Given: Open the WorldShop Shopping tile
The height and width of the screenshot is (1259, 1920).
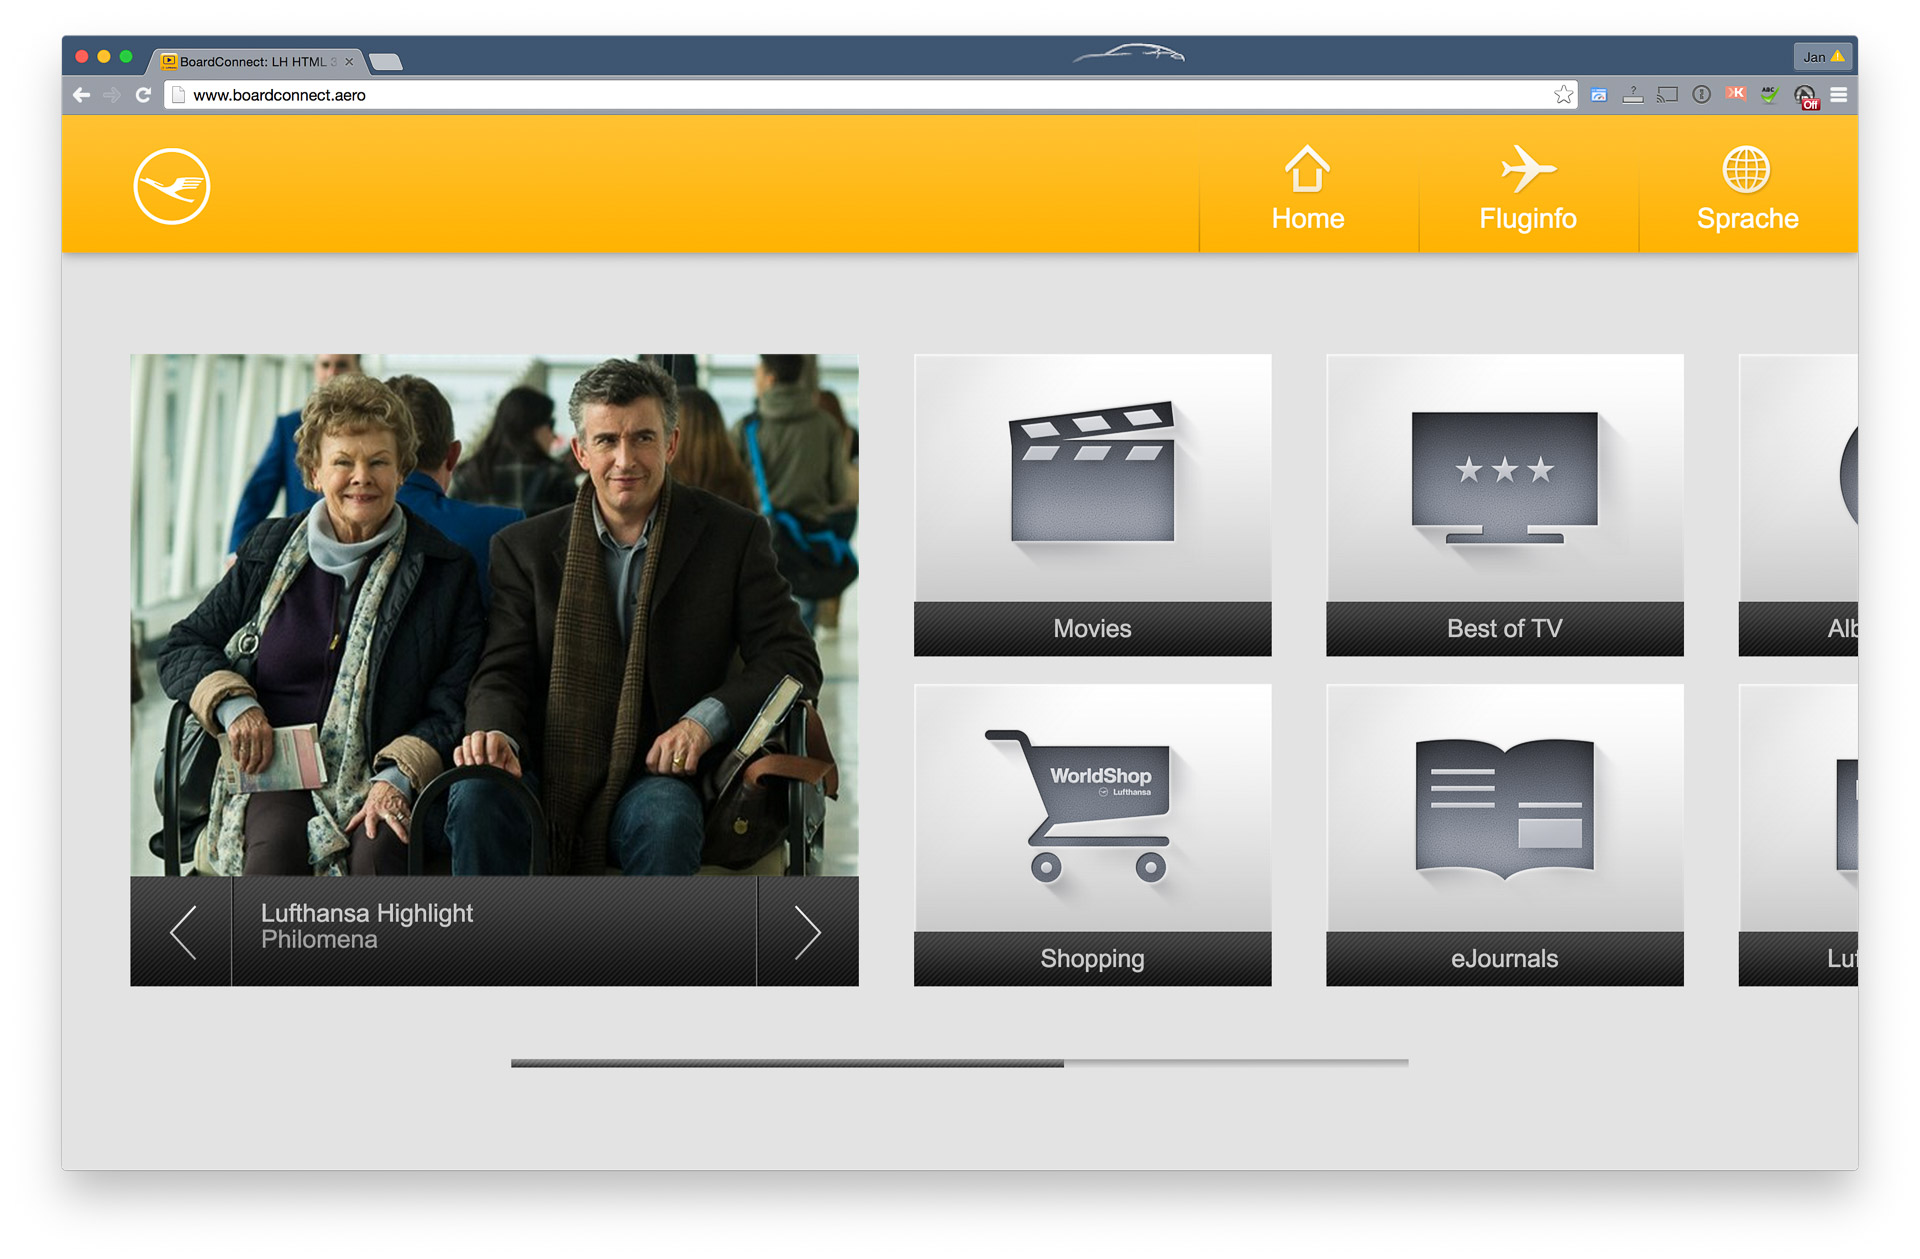Looking at the screenshot, I should [1092, 835].
